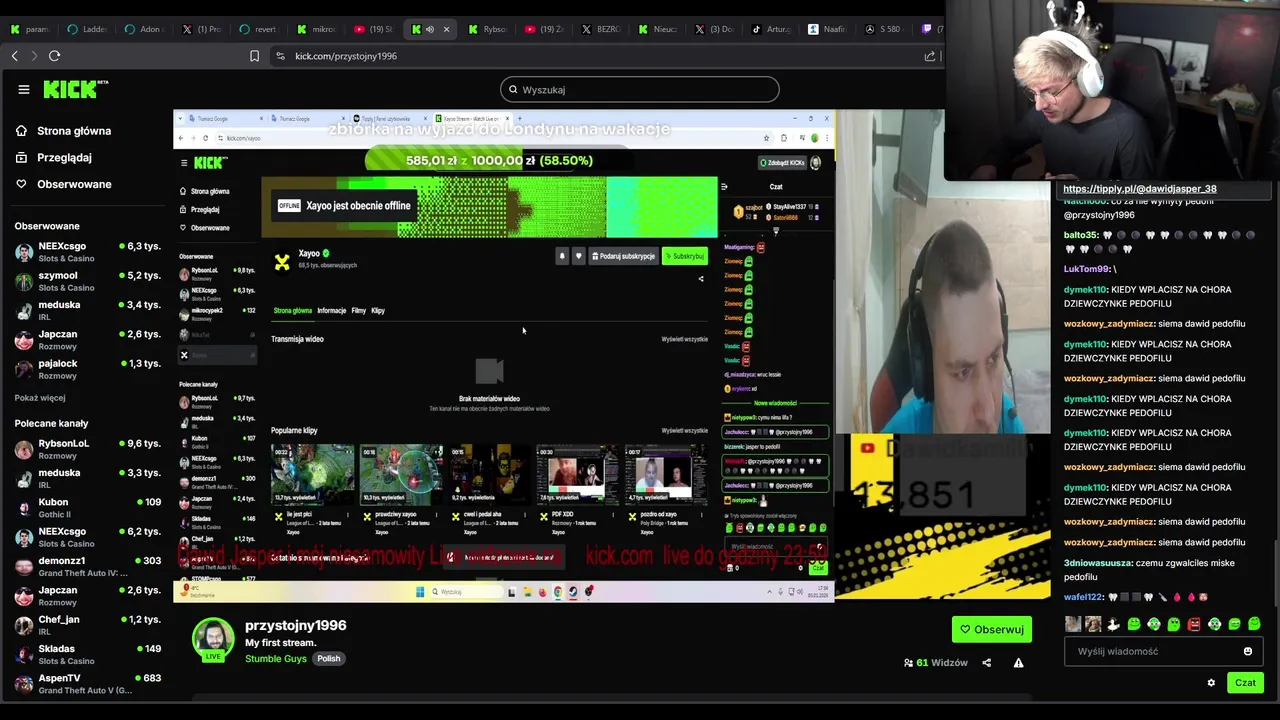
Task: Open AspenTV channel
Action: click(x=87, y=684)
